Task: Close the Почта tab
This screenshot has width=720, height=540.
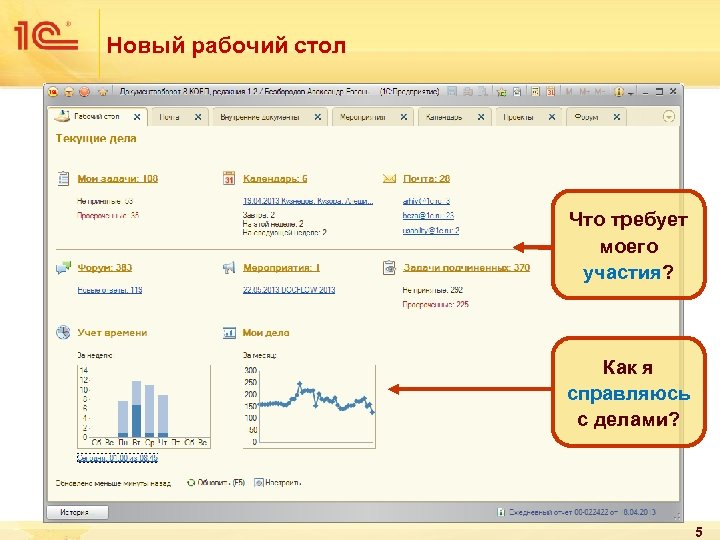Action: point(198,117)
